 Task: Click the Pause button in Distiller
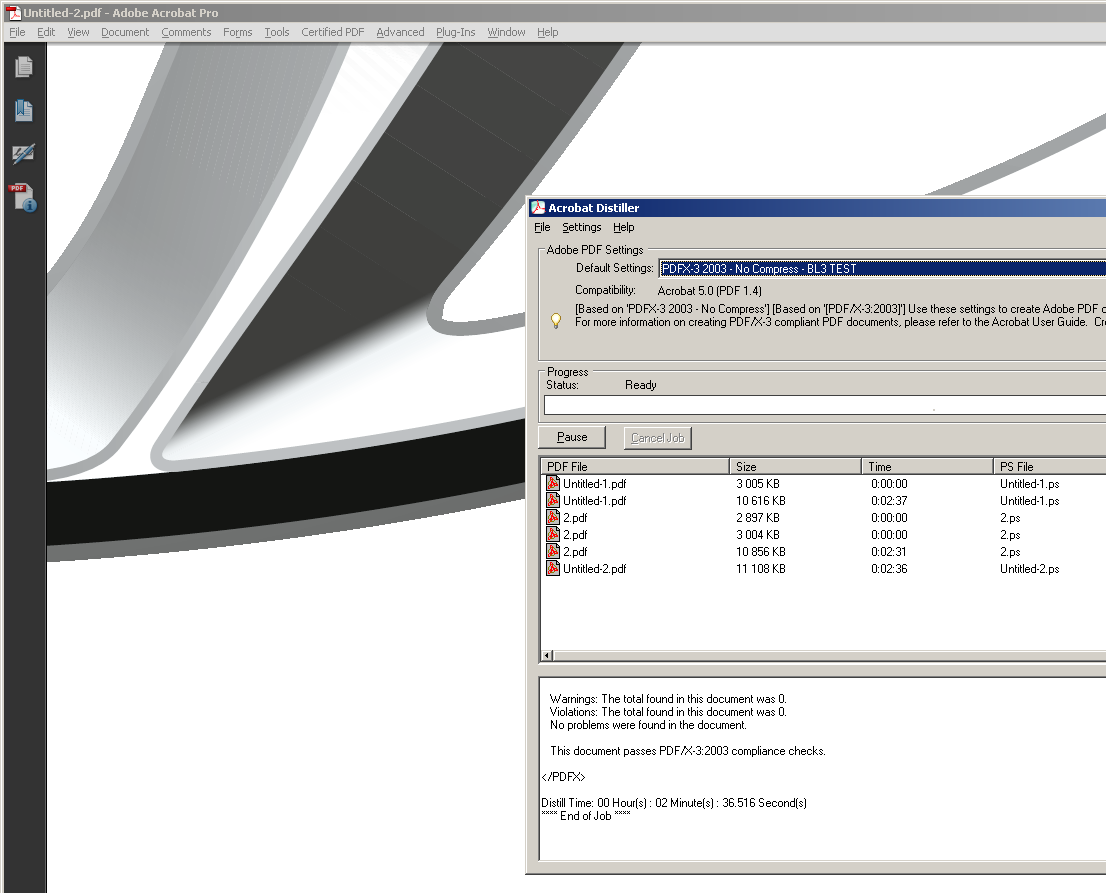[572, 437]
